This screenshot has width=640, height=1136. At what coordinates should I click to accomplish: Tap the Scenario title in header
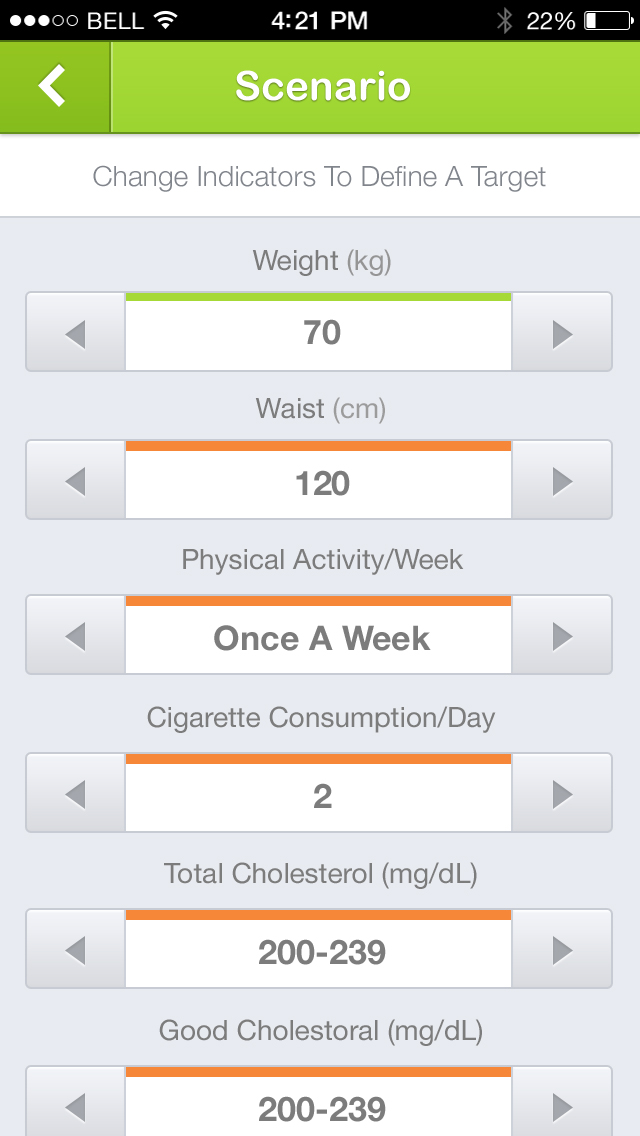pos(323,87)
